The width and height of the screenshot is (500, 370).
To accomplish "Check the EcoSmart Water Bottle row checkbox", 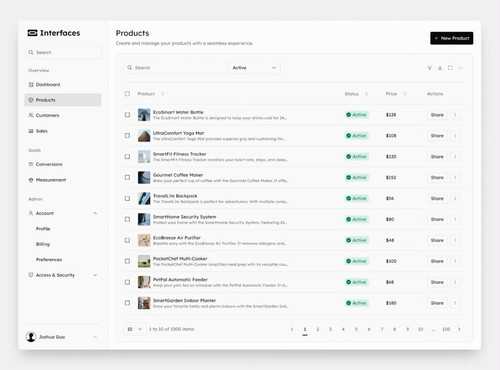I will point(127,115).
